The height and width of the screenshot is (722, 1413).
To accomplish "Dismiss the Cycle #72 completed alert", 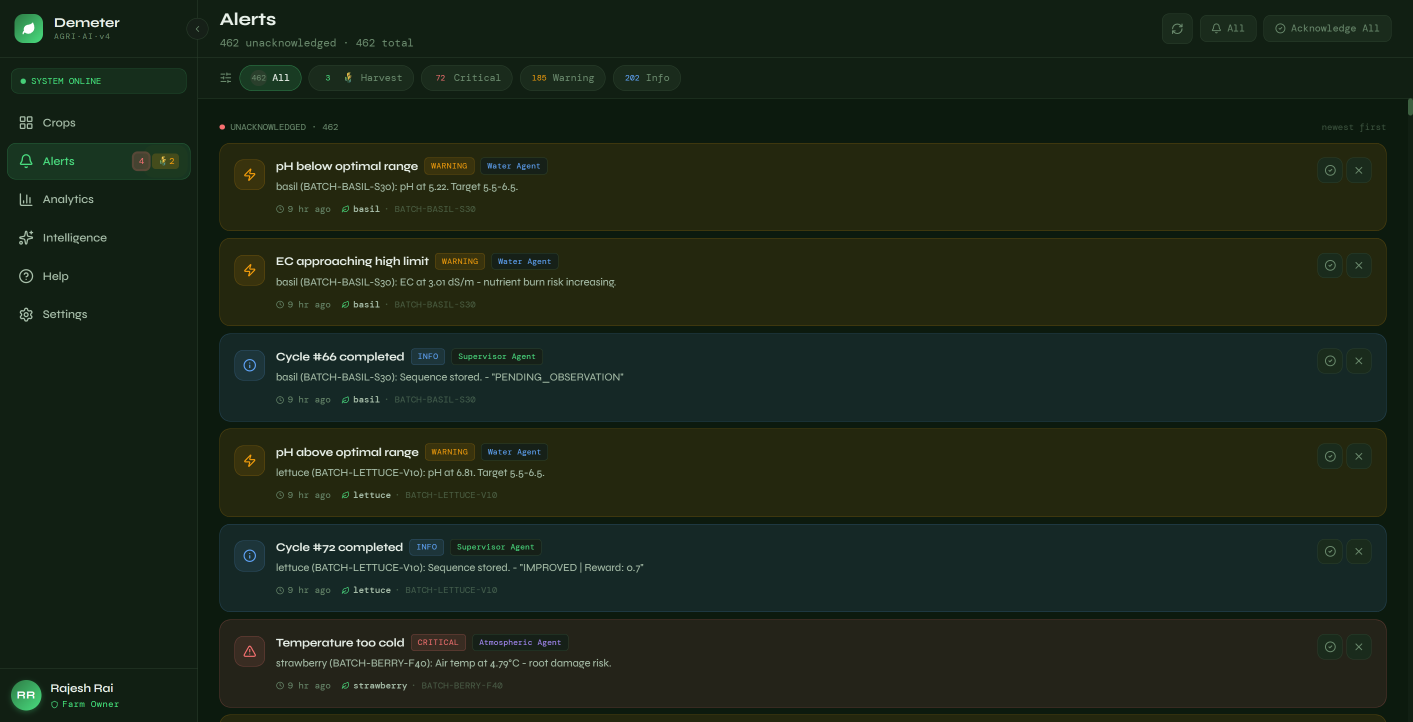I will click(1358, 551).
